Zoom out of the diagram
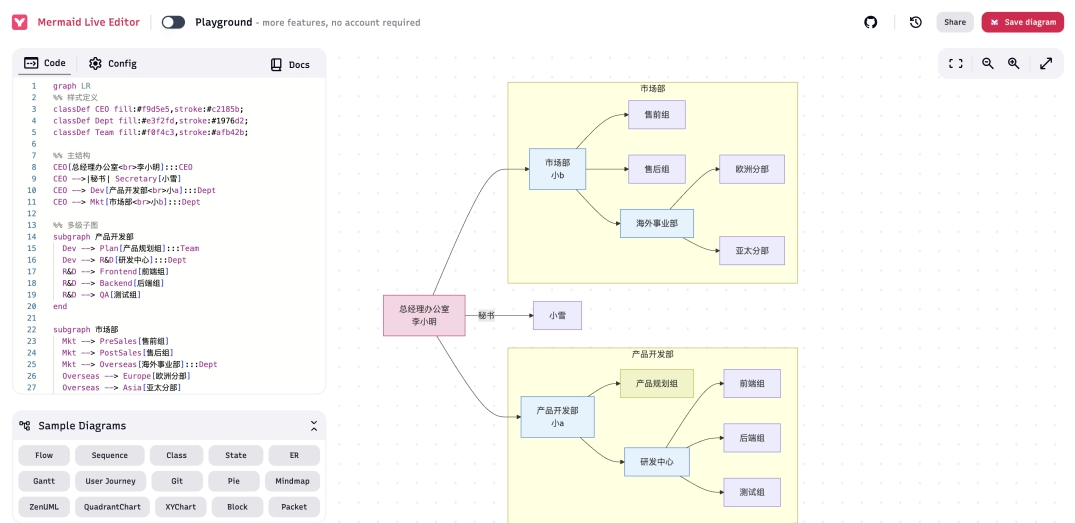This screenshot has height=523, width=1075. point(987,63)
